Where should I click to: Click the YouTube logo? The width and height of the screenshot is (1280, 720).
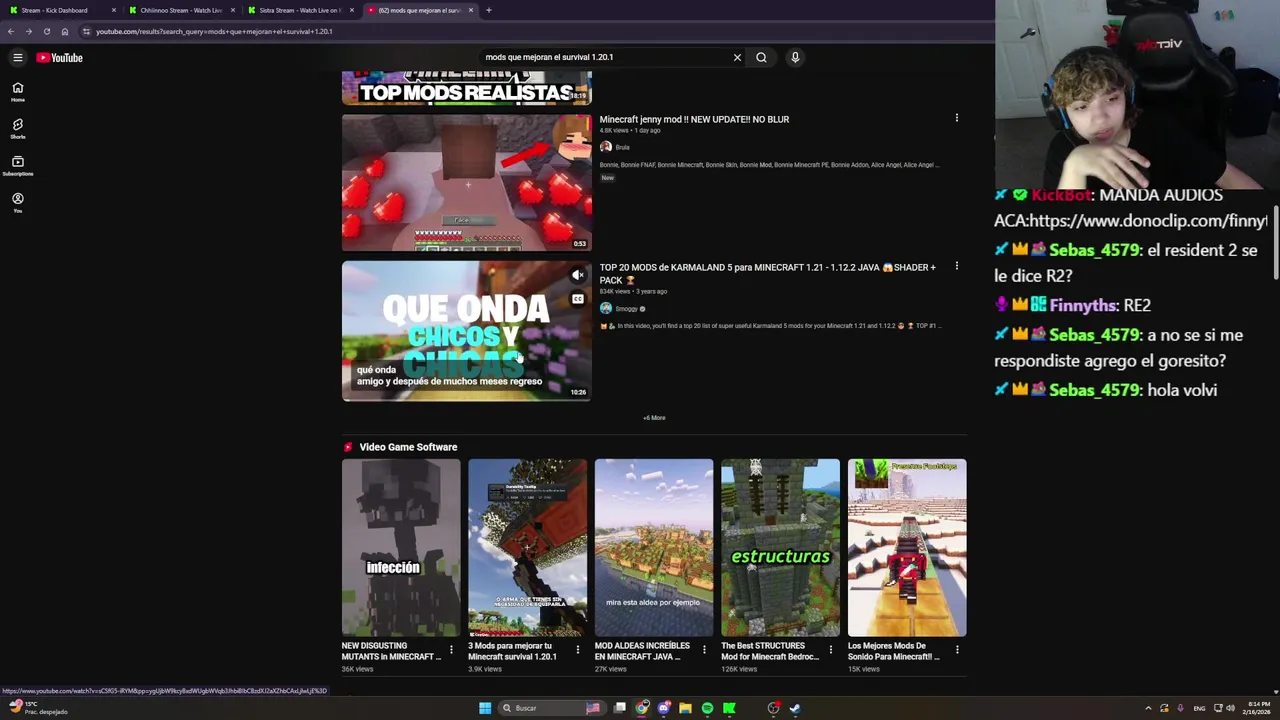coord(60,58)
